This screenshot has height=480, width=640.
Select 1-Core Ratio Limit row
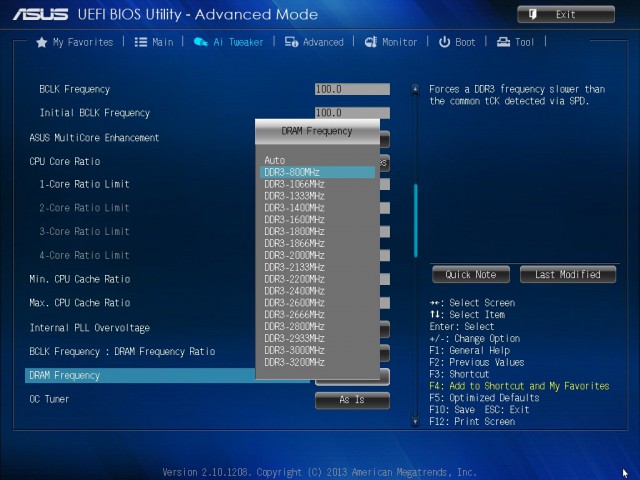coord(84,184)
